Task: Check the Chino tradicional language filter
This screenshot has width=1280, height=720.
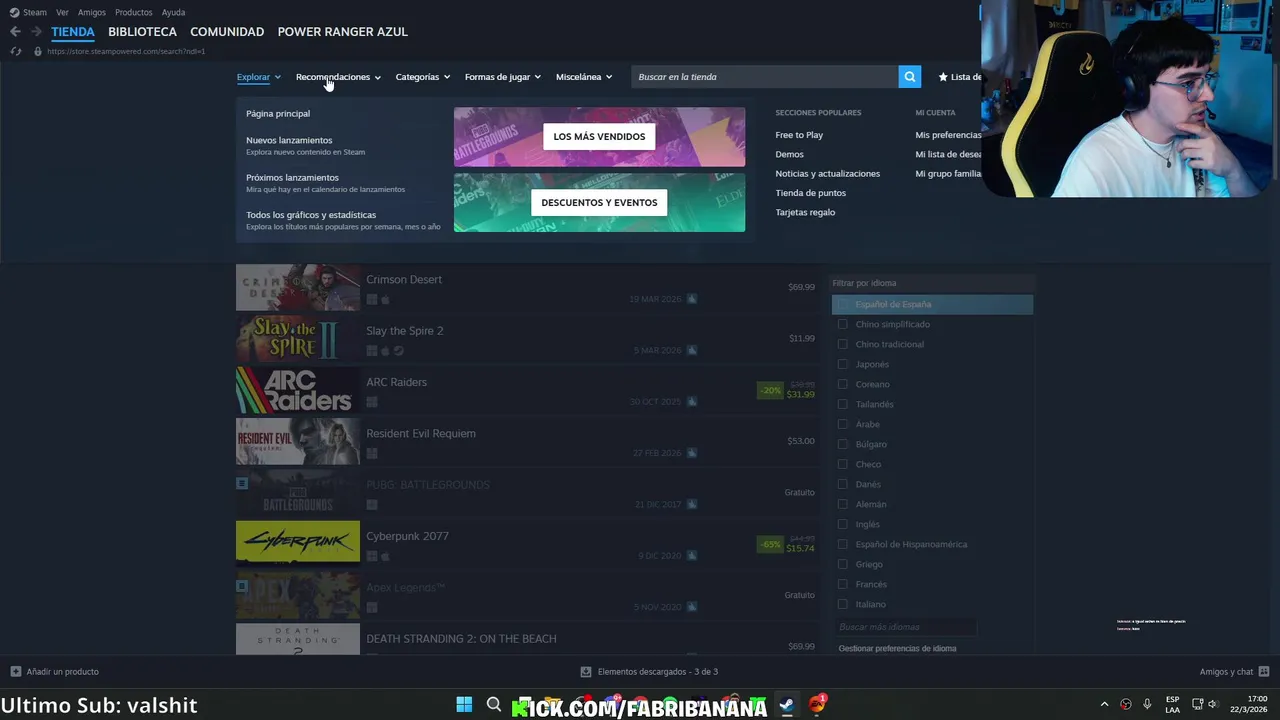Action: [842, 344]
